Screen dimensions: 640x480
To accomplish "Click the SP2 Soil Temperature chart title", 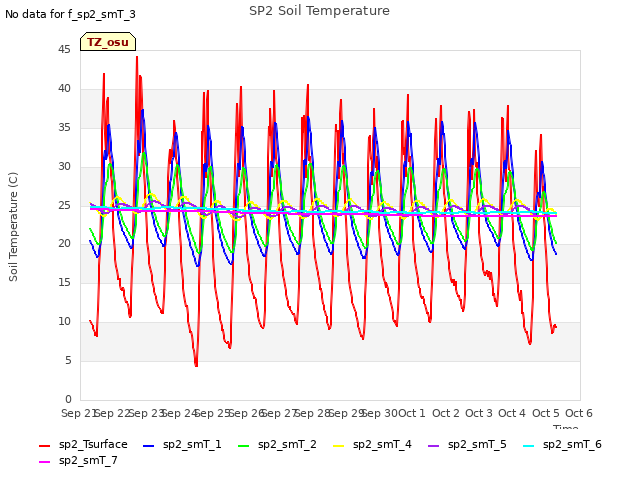I will click(x=319, y=11).
